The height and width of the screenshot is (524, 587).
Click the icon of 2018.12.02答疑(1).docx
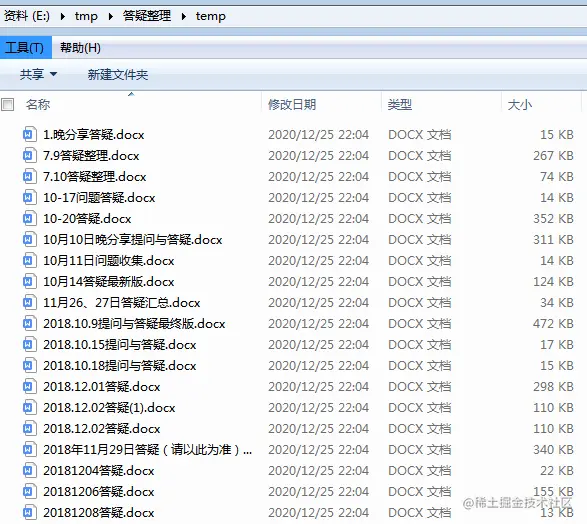[30, 407]
